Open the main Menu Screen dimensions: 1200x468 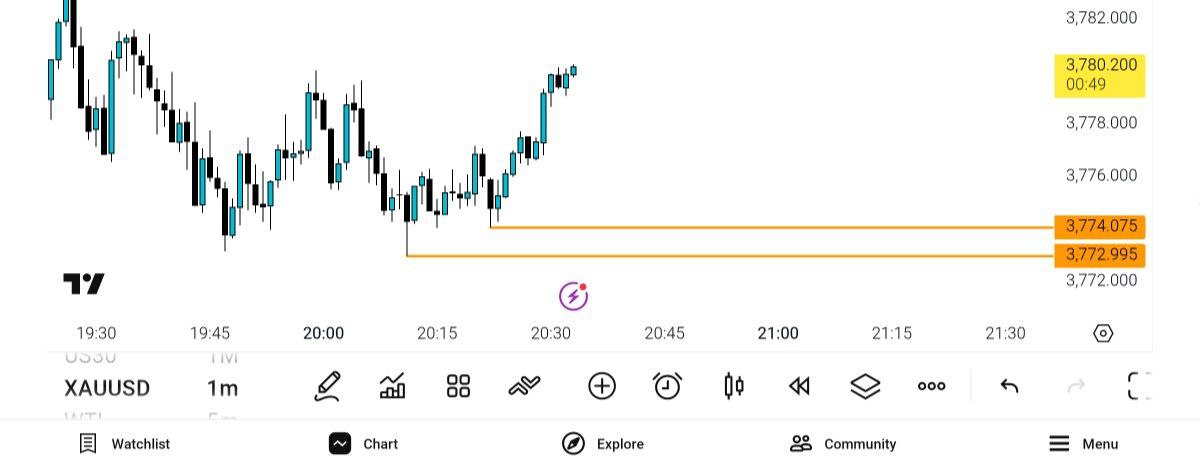pos(1083,444)
